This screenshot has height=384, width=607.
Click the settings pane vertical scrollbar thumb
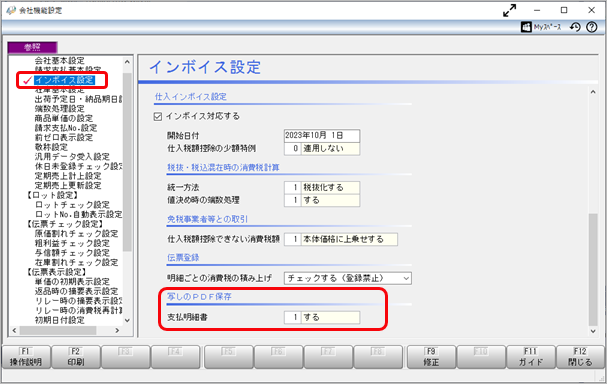(x=593, y=269)
